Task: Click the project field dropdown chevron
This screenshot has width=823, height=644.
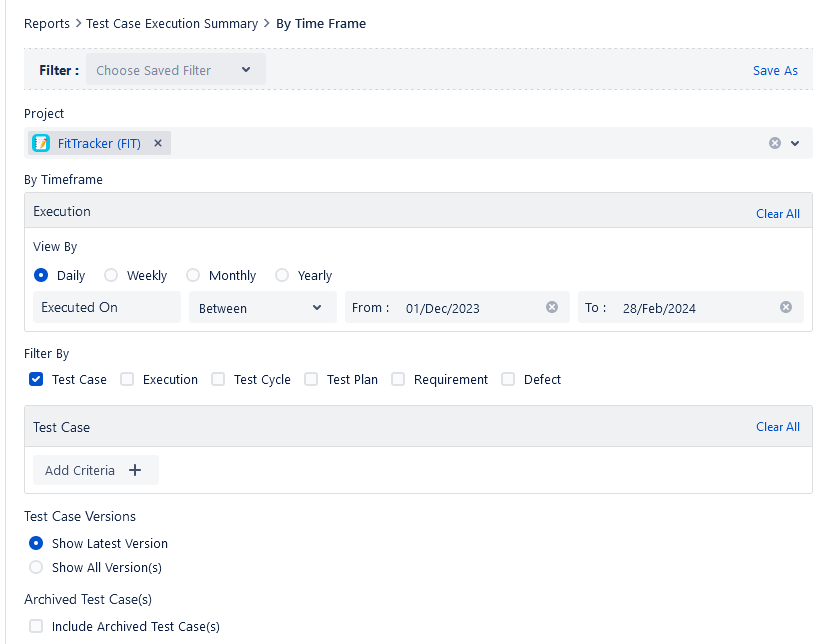Action: click(x=796, y=143)
